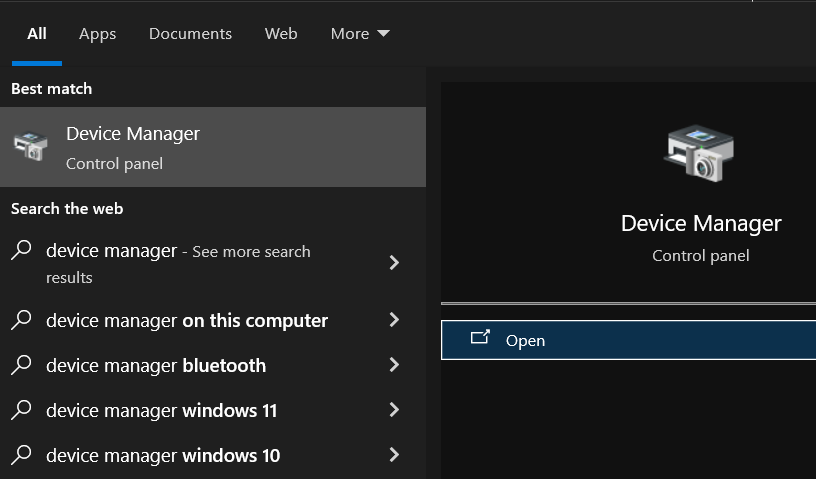Click magnifier icon next to 'on this computer'
Screen dimensions: 816x479
pyautogui.click(x=21, y=320)
